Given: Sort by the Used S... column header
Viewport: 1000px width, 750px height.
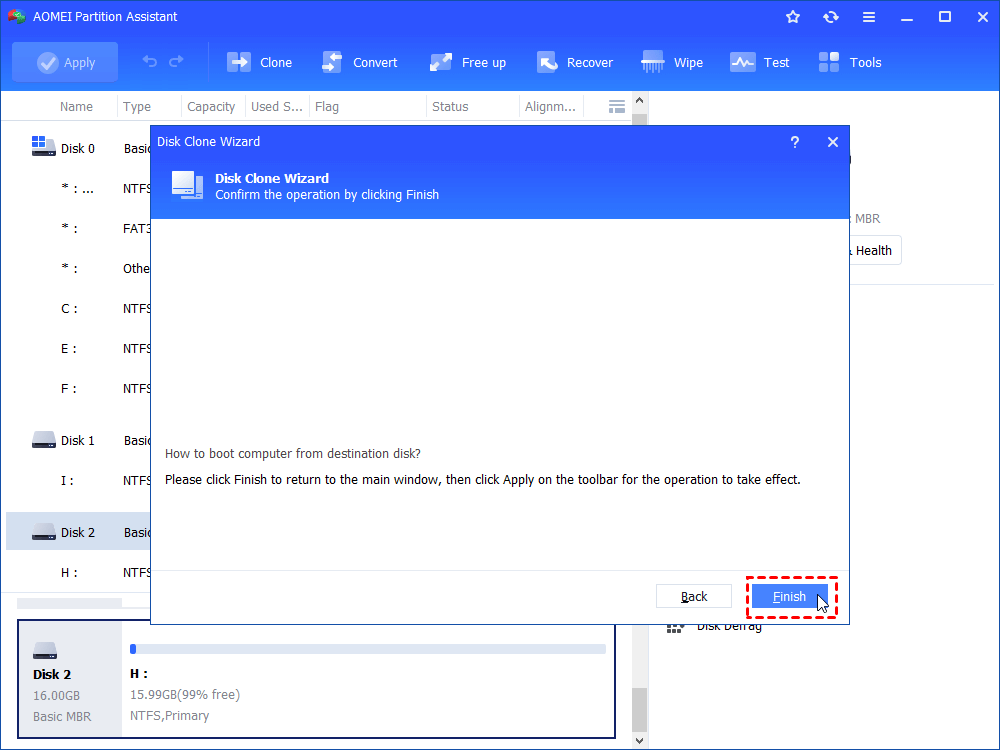Looking at the screenshot, I should [277, 107].
